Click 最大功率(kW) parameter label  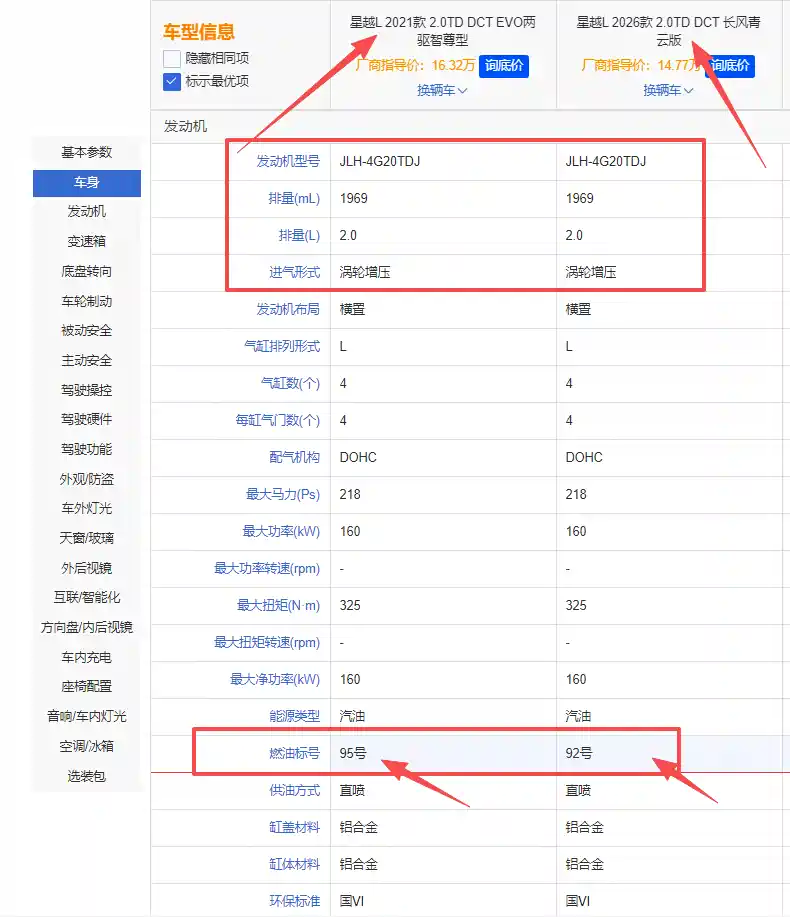(281, 532)
